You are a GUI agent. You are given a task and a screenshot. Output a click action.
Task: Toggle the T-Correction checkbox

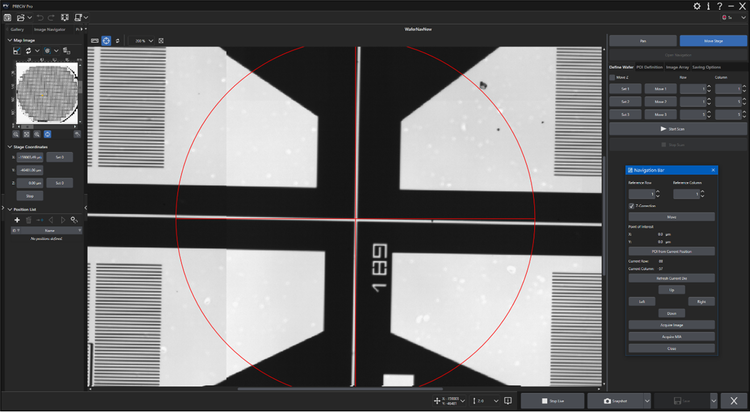click(631, 206)
